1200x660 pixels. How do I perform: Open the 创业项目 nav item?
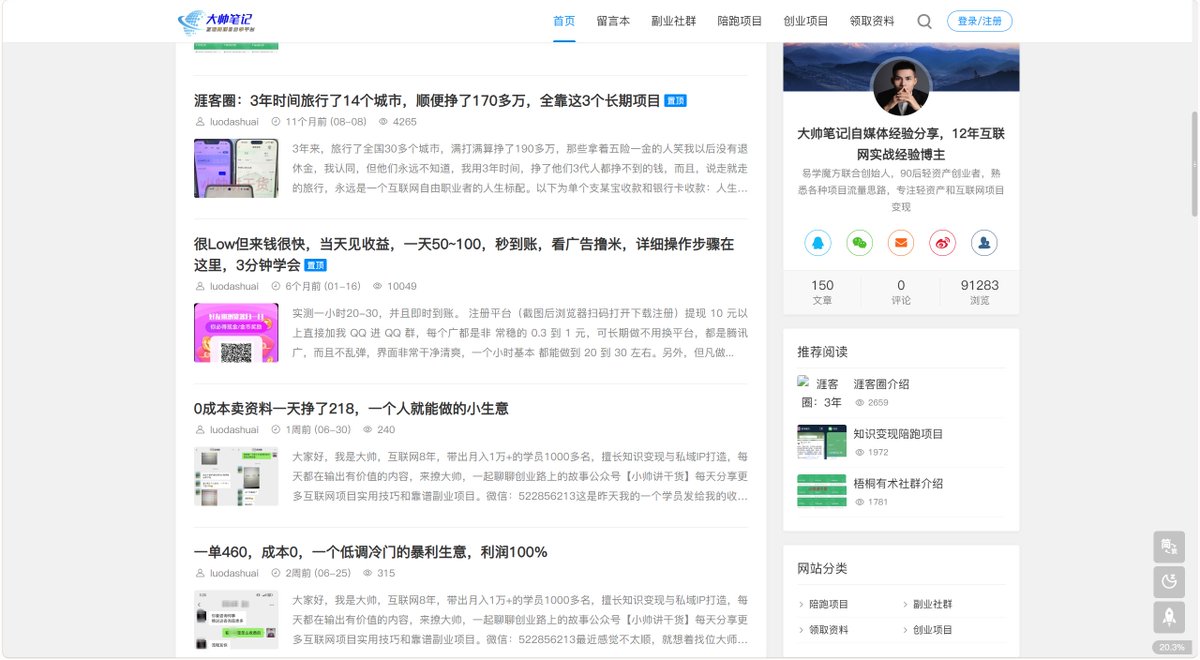(x=806, y=21)
